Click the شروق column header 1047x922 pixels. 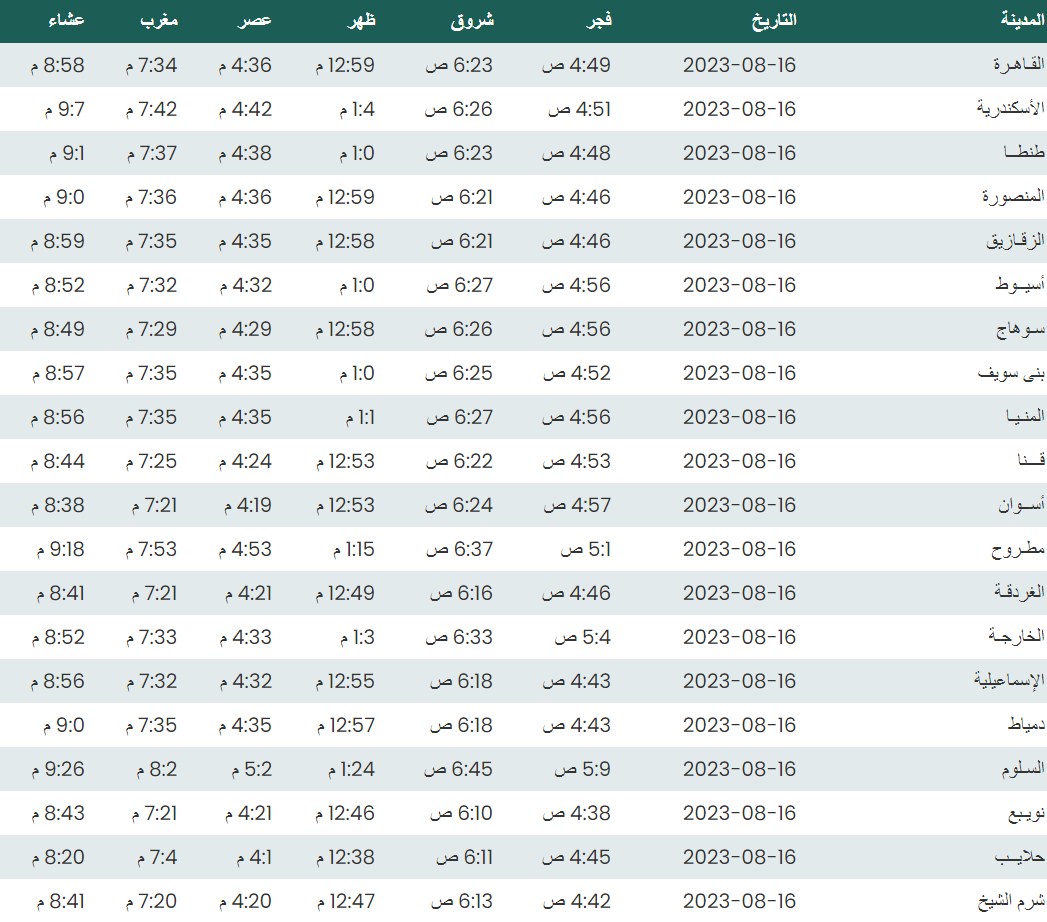475,20
